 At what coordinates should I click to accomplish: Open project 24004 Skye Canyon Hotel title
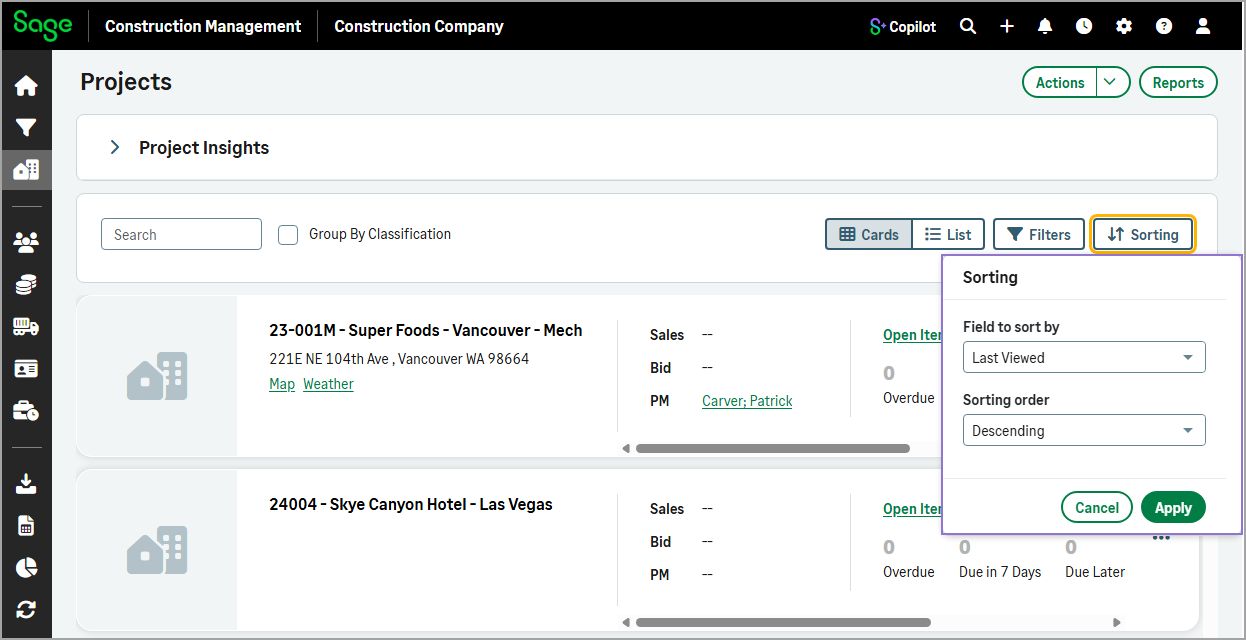411,504
